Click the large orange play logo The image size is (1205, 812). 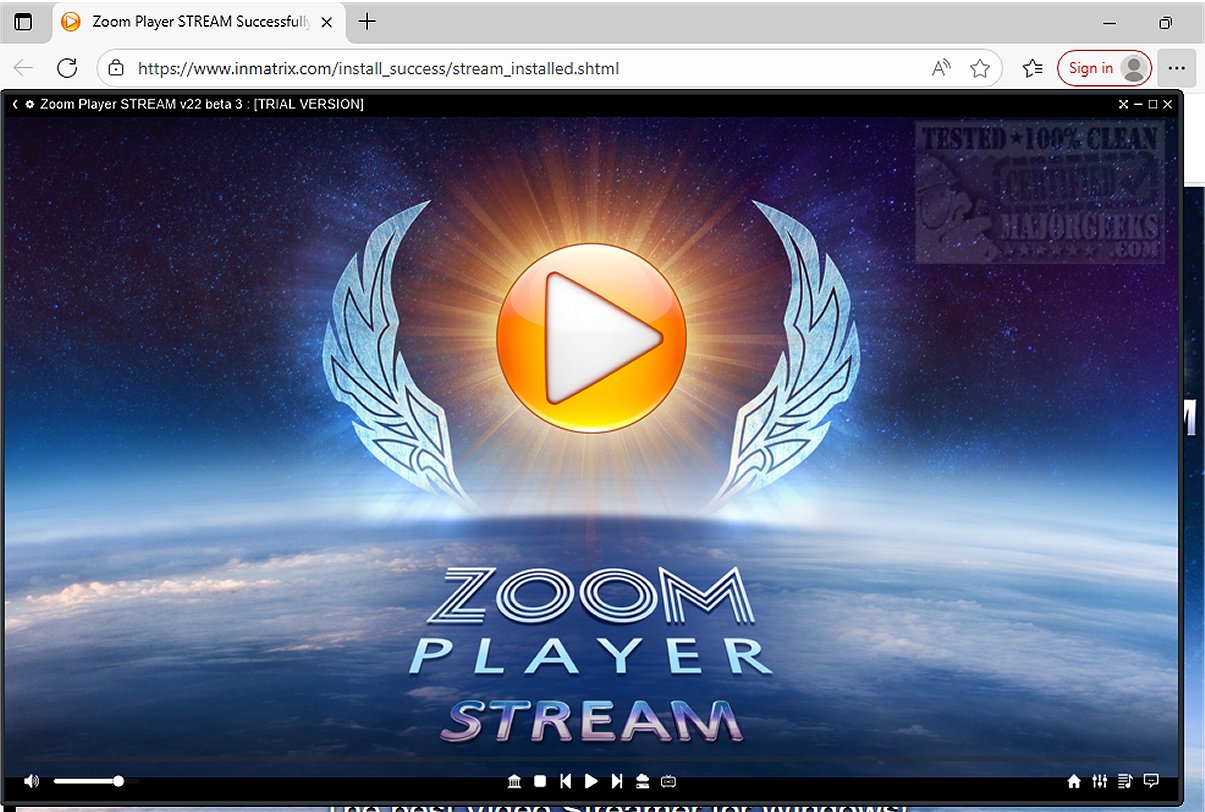[591, 338]
